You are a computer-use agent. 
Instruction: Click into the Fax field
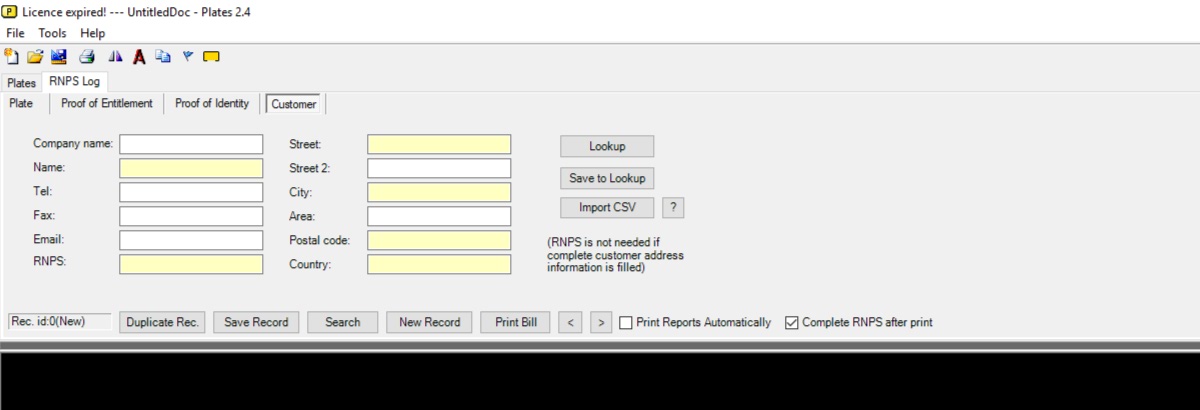[191, 216]
